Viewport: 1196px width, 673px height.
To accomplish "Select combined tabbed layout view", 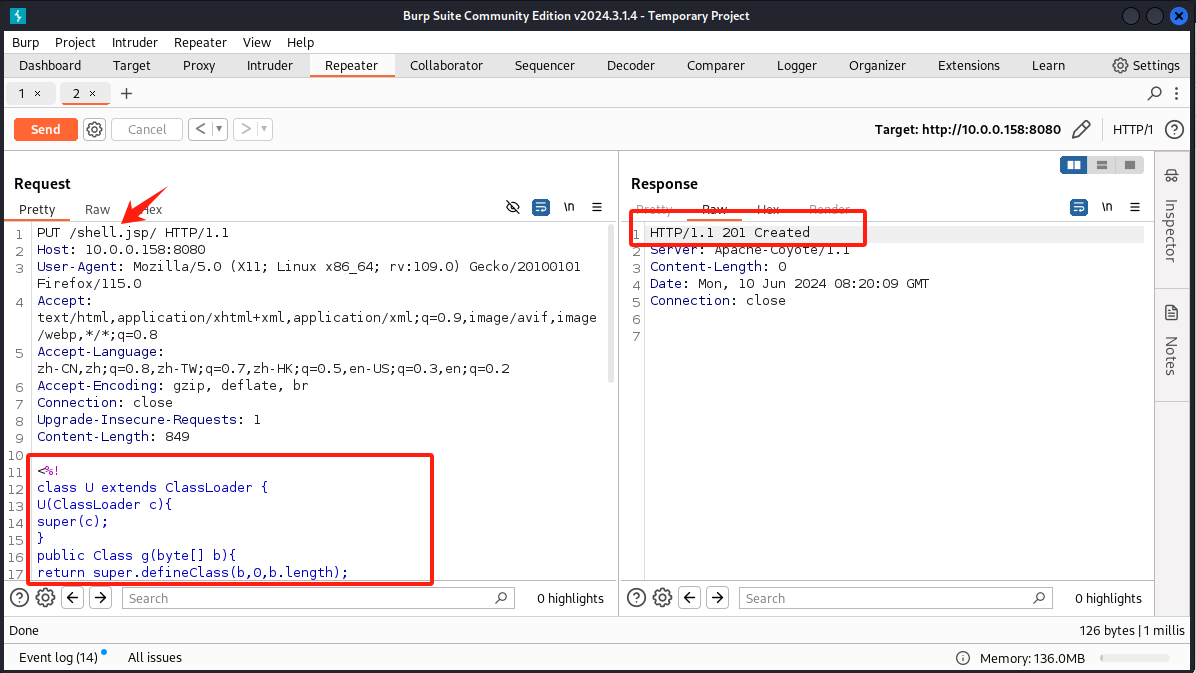I will [1130, 165].
